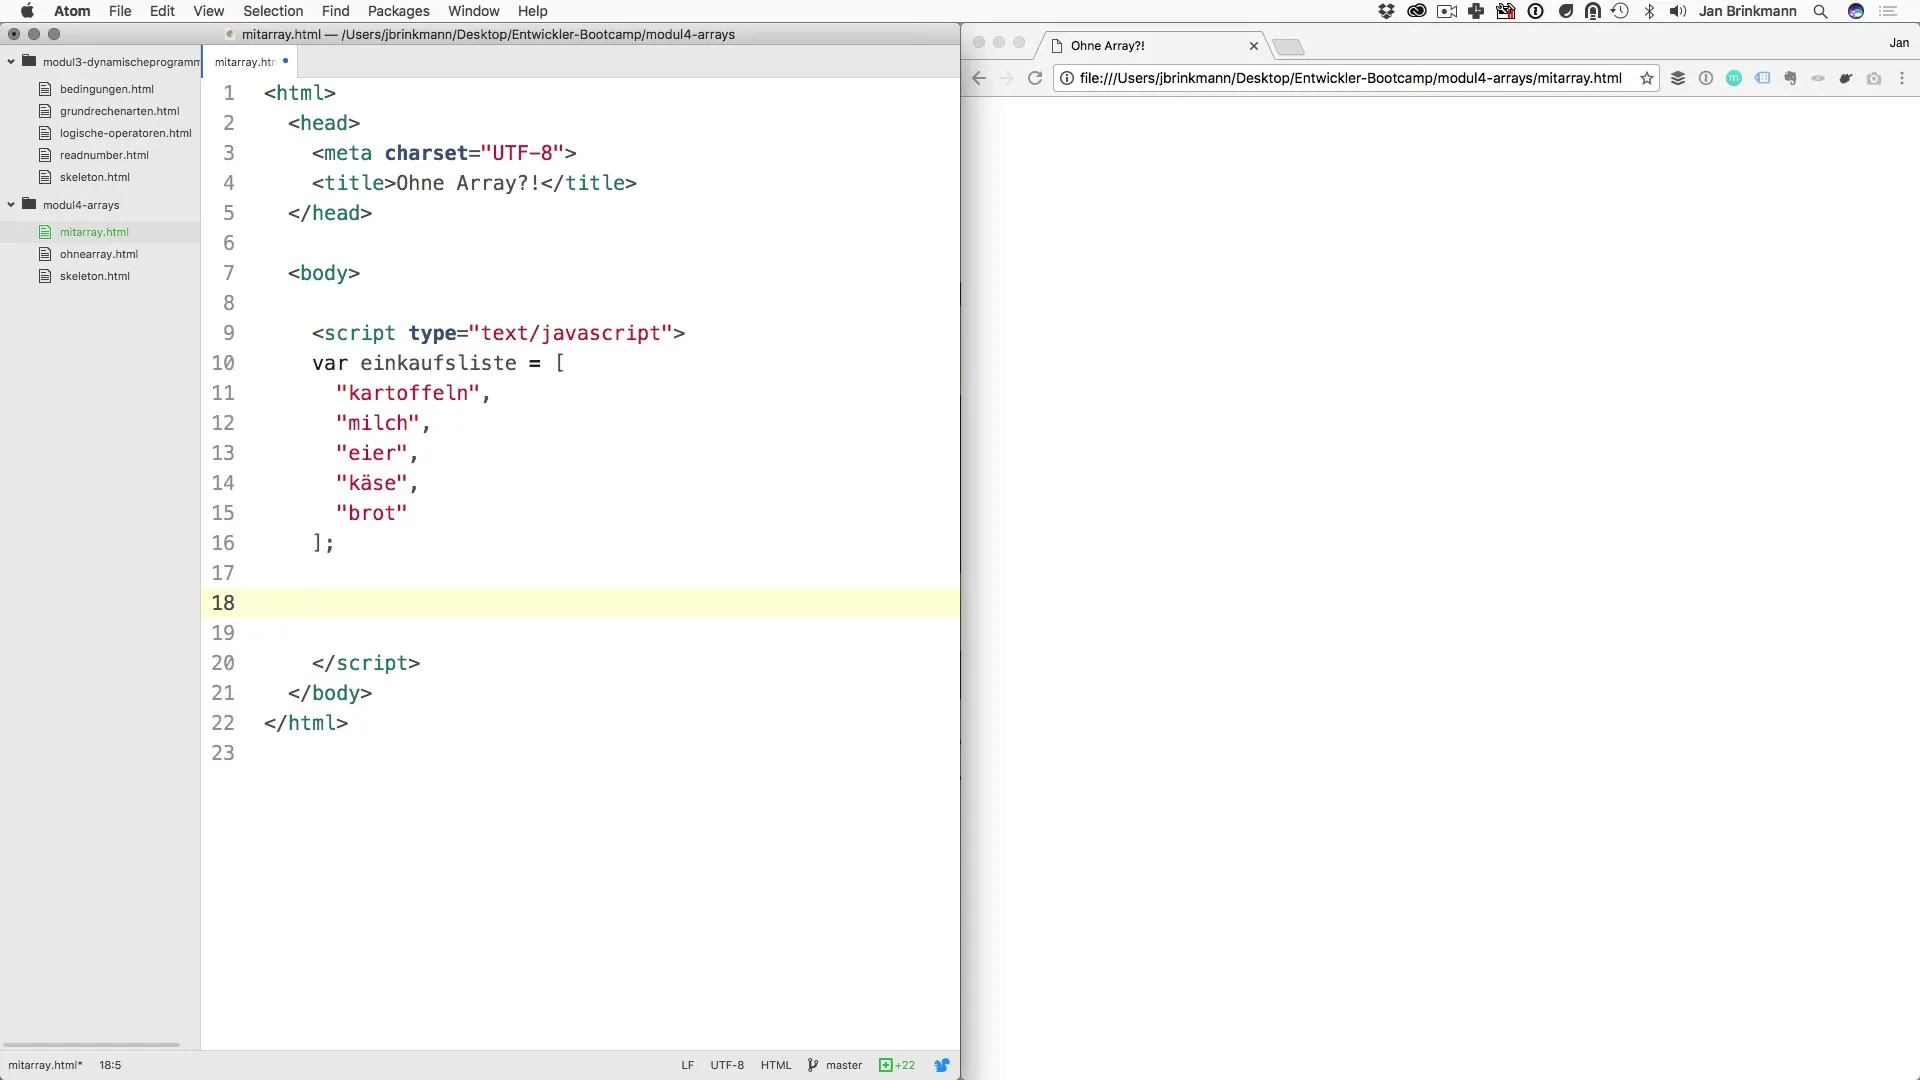Open the Packages menu

coord(398,11)
